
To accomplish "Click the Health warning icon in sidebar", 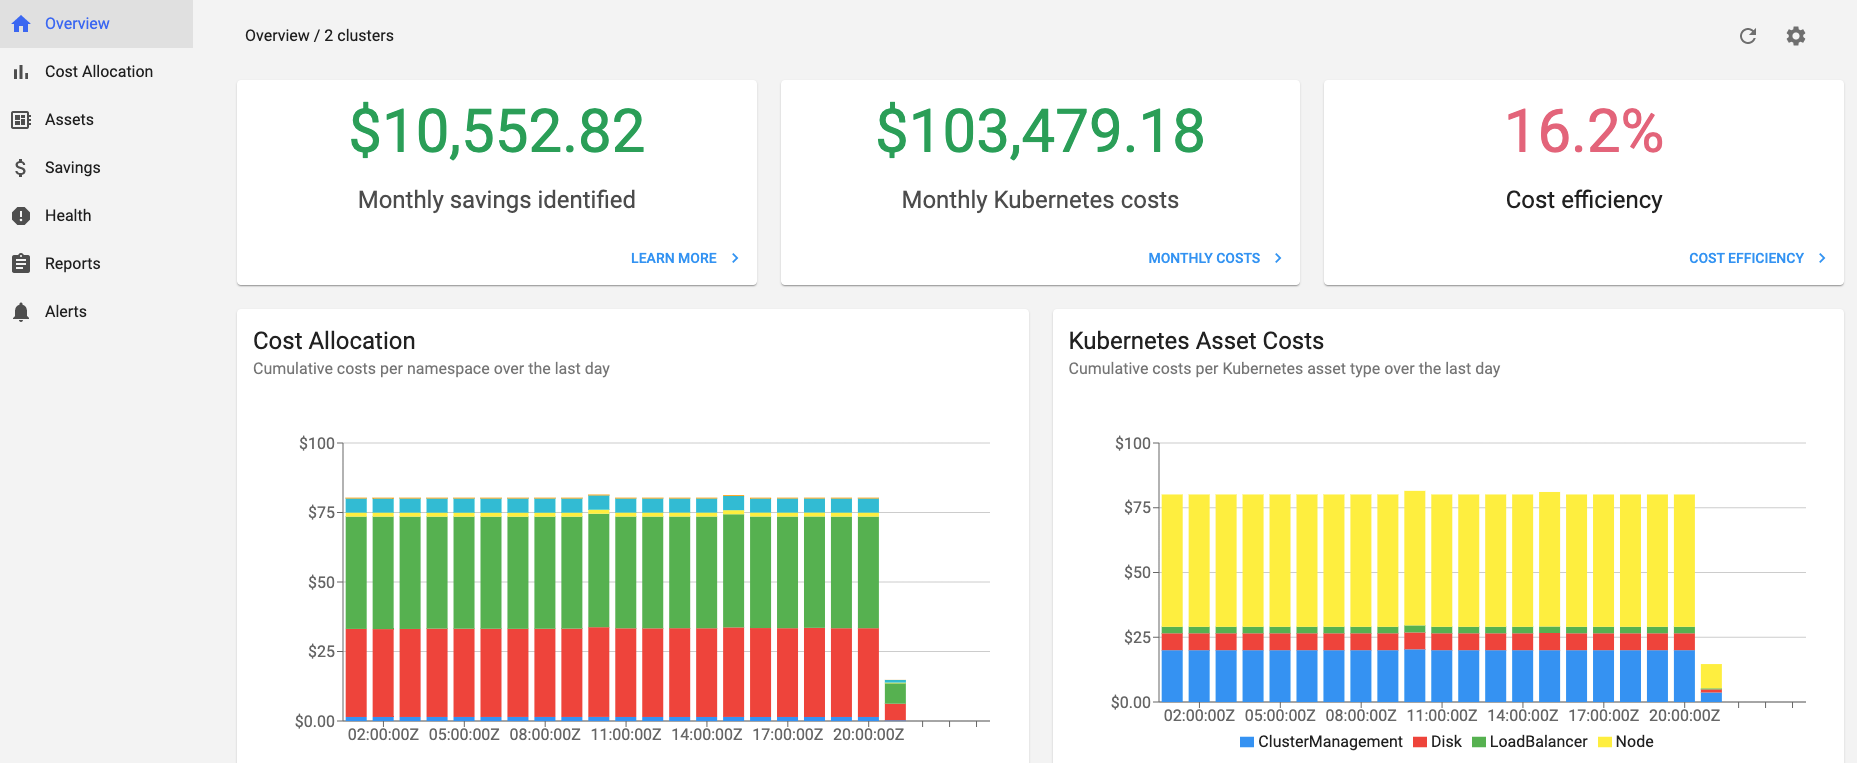I will coord(21,216).
